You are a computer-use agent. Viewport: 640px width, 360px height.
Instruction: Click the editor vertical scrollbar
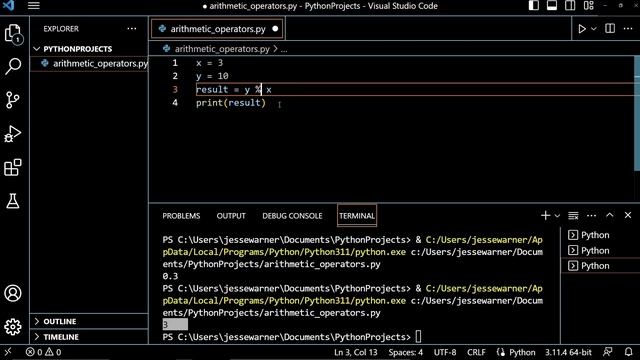pyautogui.click(x=637, y=114)
